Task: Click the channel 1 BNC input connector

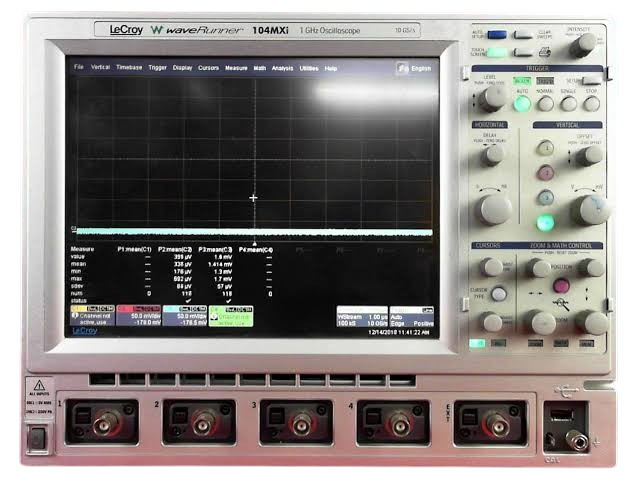Action: pos(107,425)
